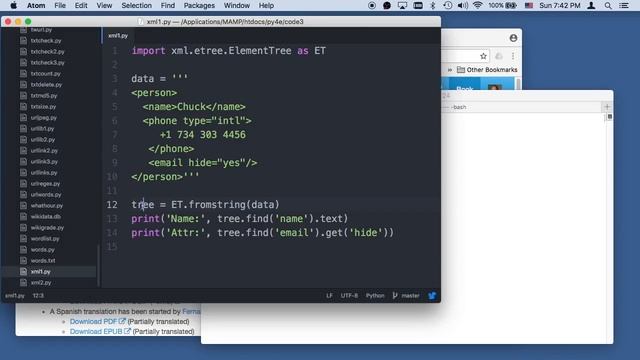Screen dimensions: 640x360
Task: Open the US flag input source menu
Action: [529, 6]
